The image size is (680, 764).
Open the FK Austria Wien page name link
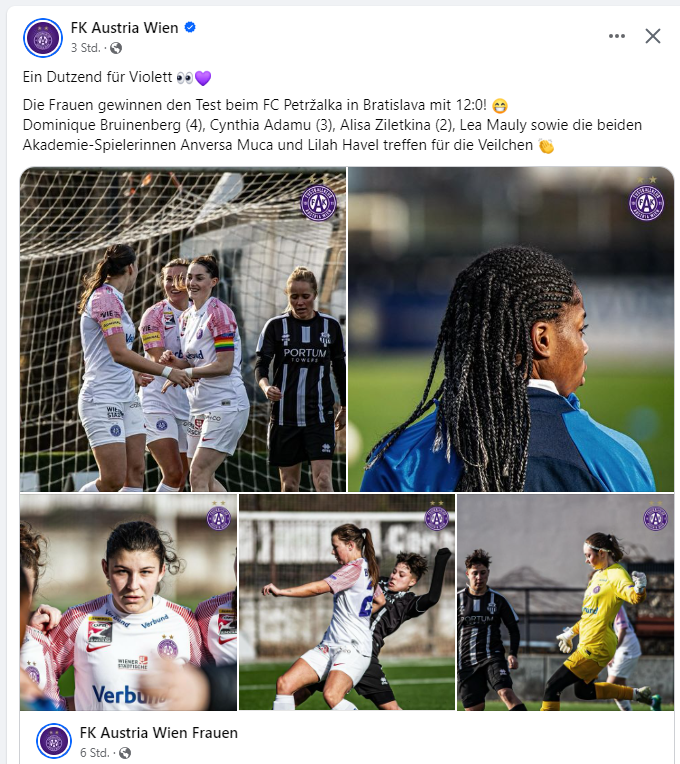click(125, 28)
